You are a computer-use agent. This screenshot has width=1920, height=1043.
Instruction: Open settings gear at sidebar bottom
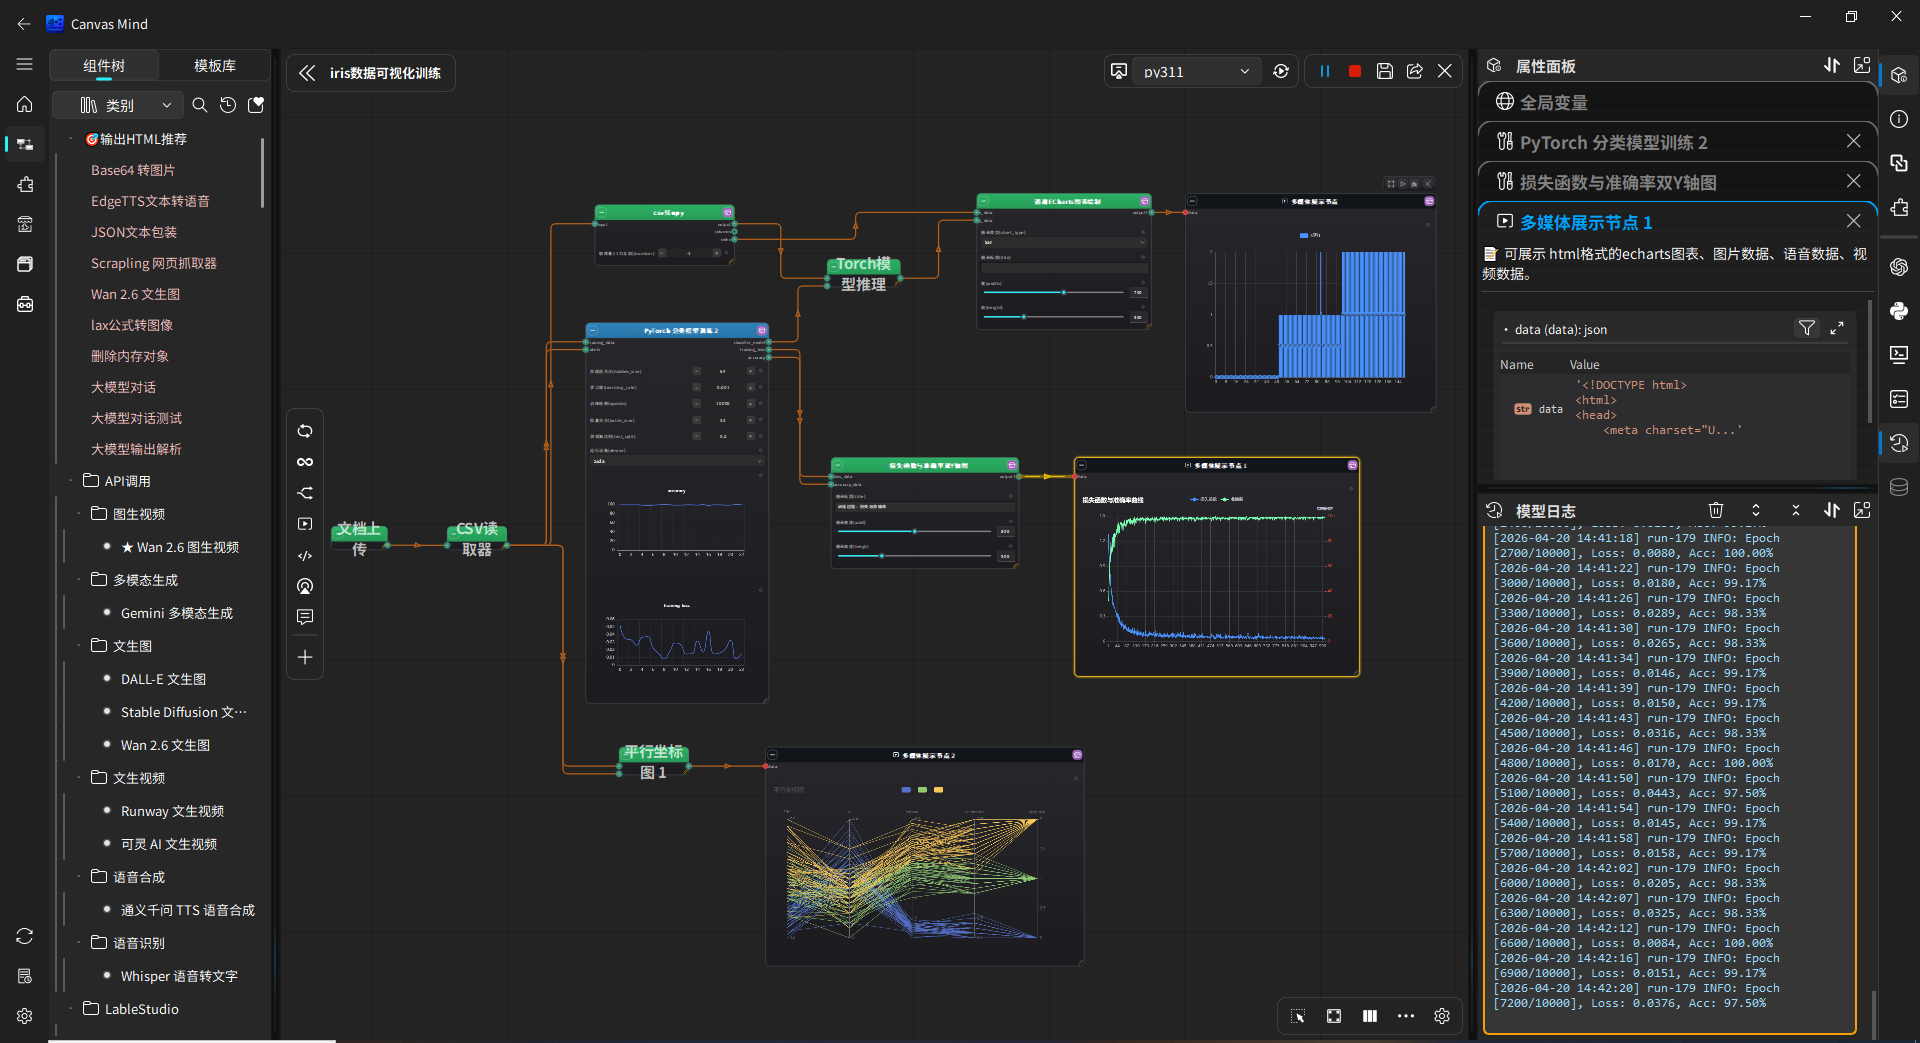point(25,1016)
